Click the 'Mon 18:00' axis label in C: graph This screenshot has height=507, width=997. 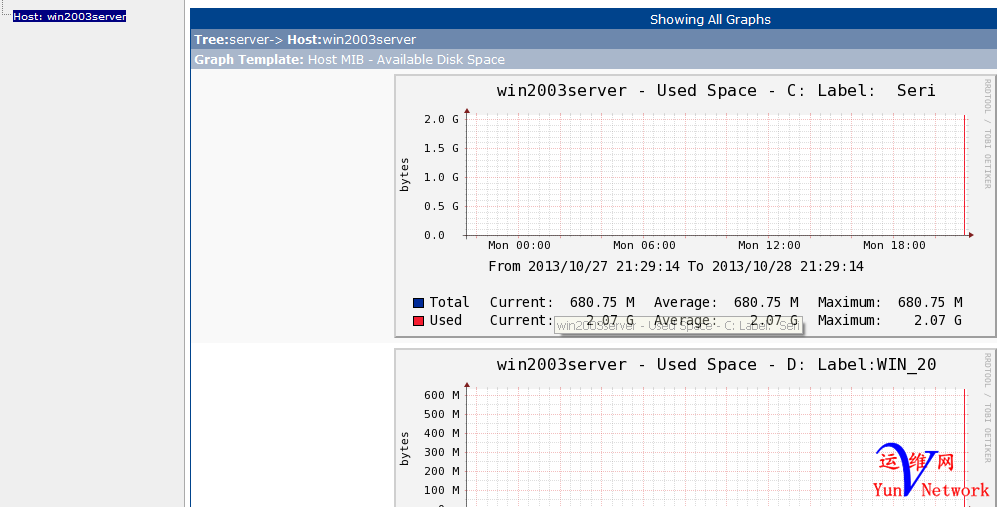point(894,245)
